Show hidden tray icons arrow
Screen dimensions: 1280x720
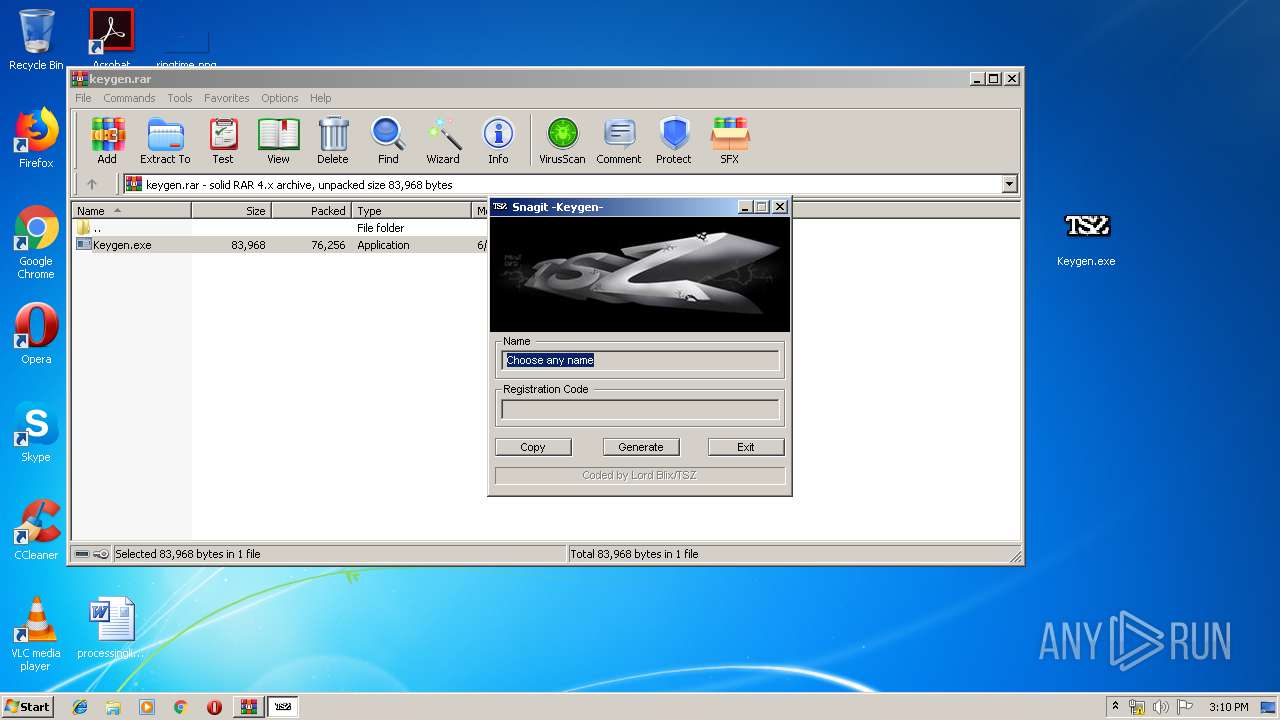1115,707
